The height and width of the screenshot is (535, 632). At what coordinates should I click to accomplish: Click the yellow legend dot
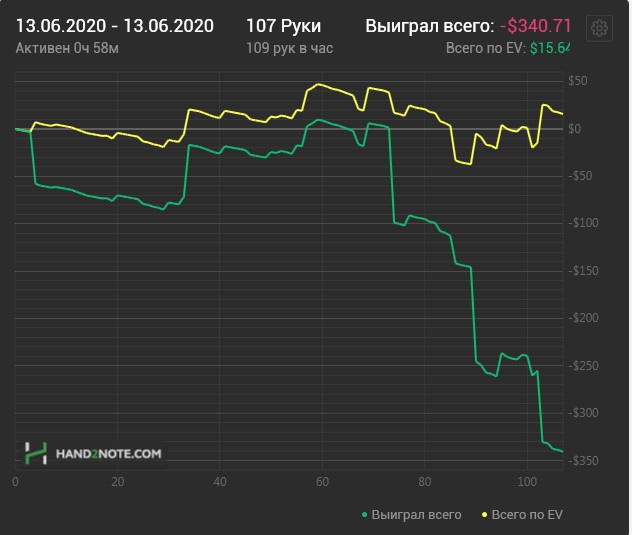(x=485, y=515)
